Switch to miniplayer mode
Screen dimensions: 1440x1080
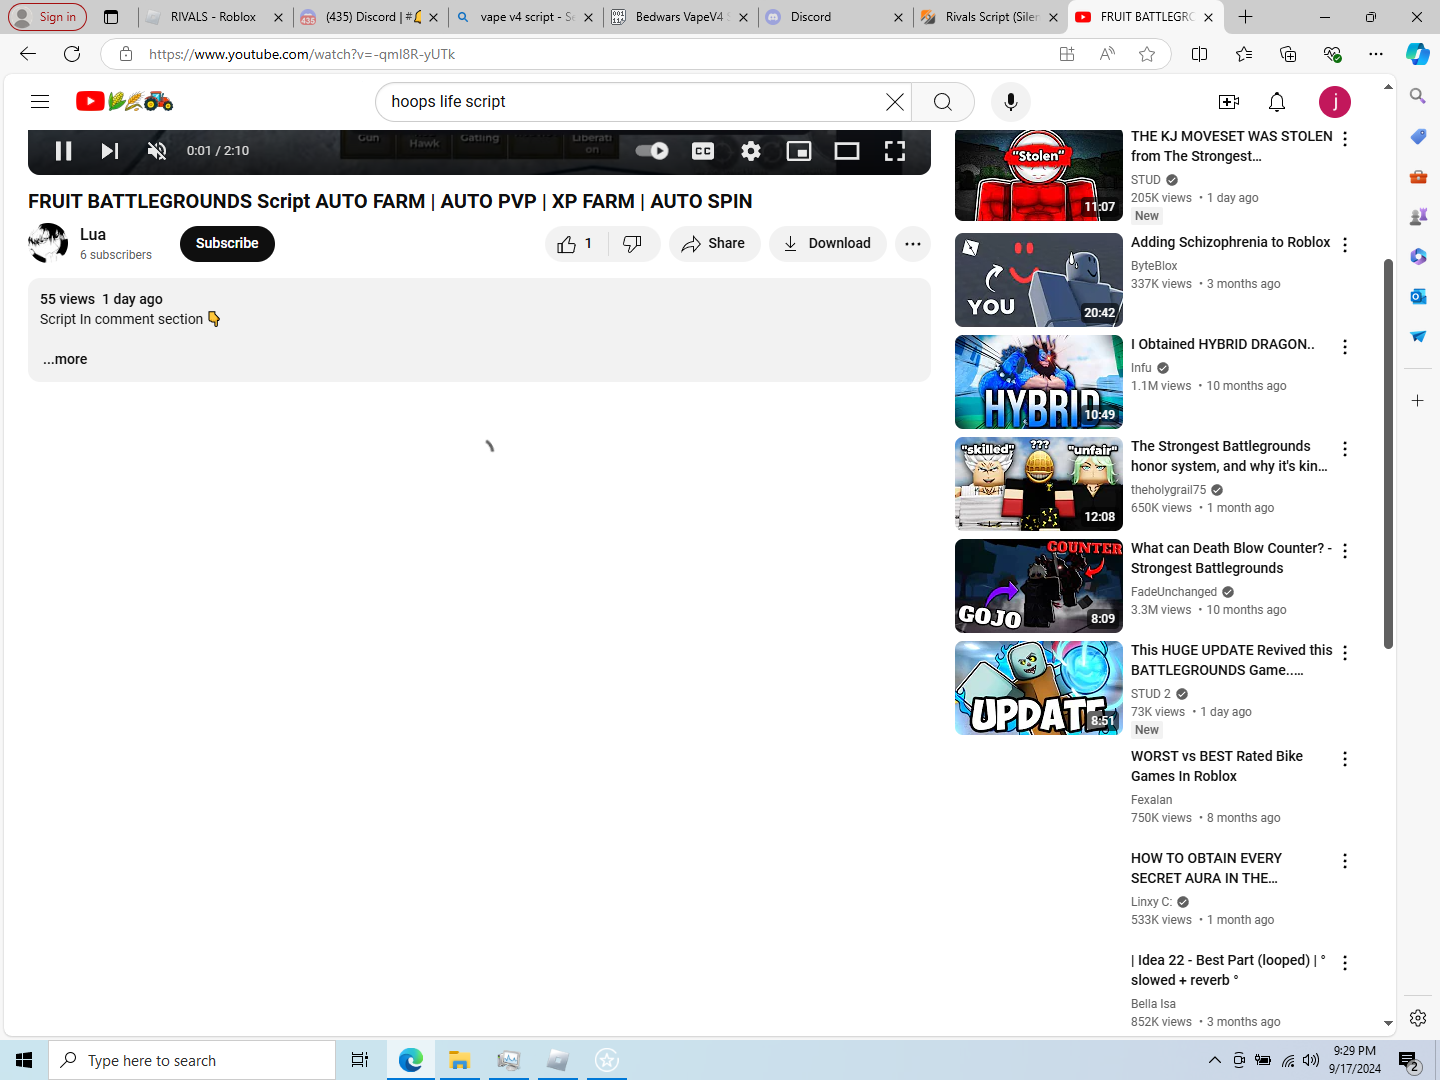[799, 151]
